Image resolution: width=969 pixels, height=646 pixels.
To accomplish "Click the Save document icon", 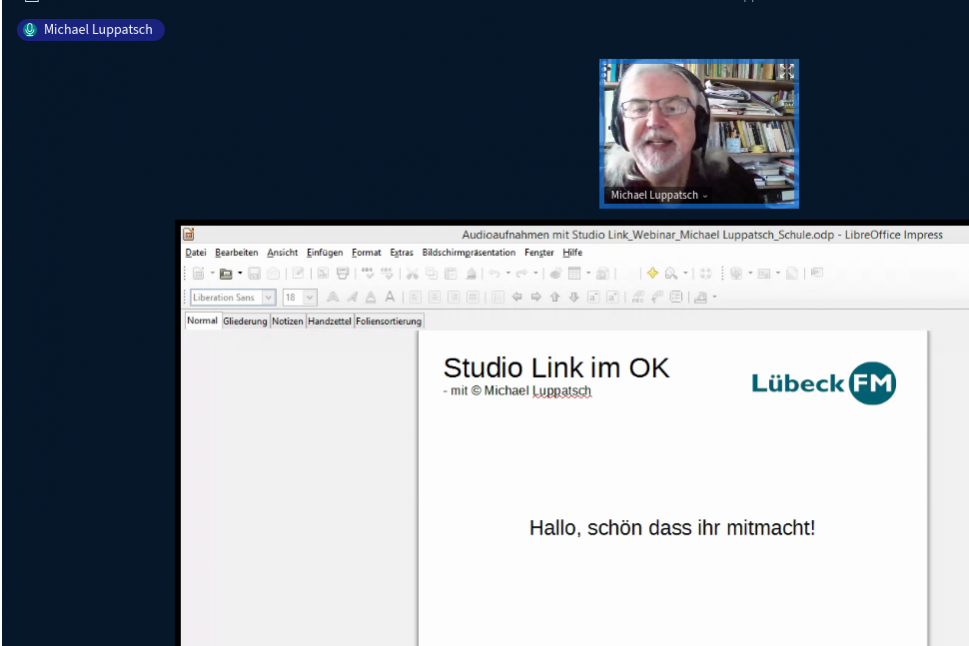I will click(254, 273).
